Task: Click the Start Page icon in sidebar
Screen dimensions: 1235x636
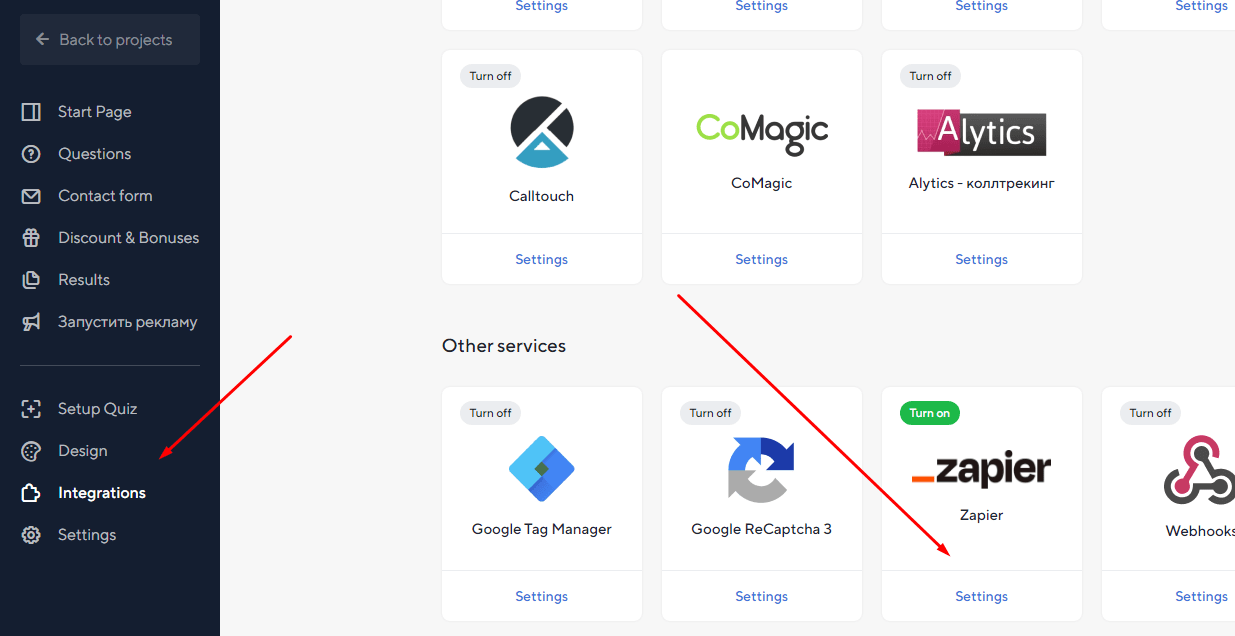Action: tap(31, 112)
